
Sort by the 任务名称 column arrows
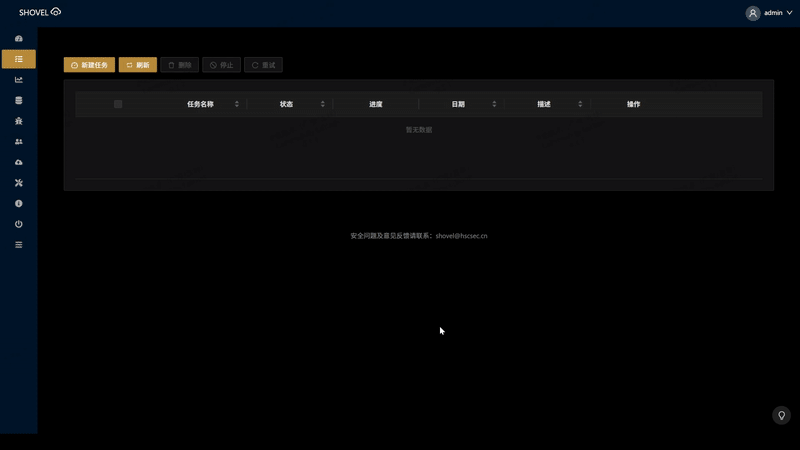point(237,104)
